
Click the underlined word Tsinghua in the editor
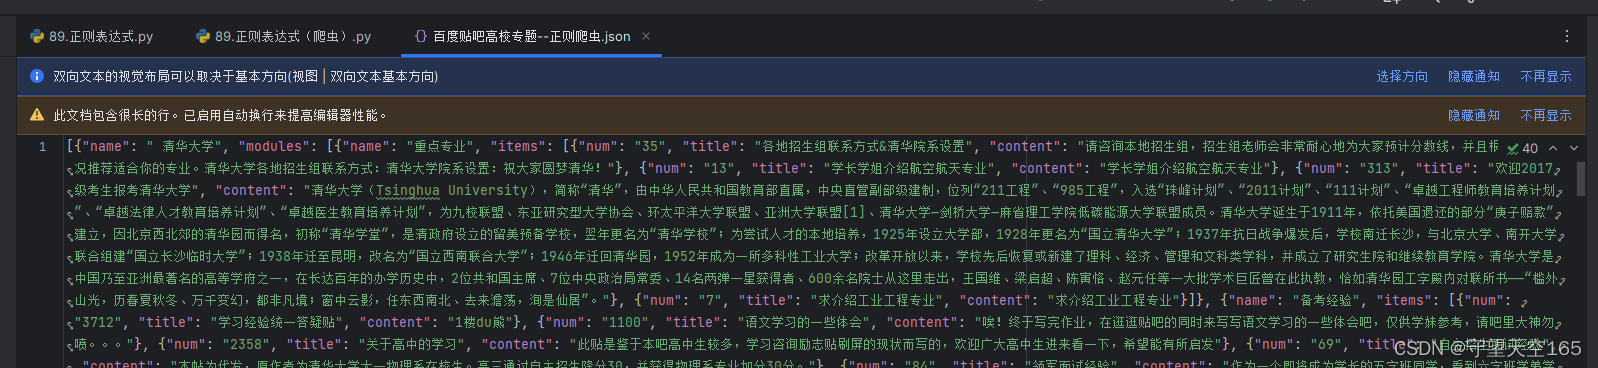(x=407, y=190)
